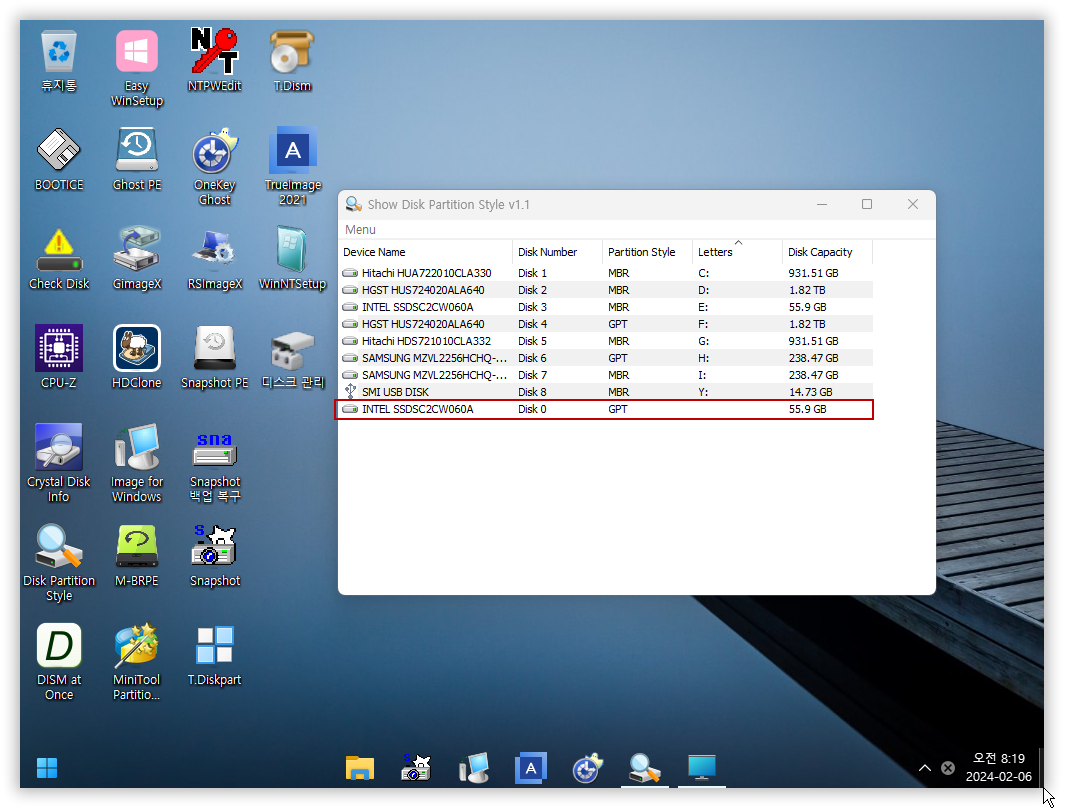This screenshot has width=1065, height=809.
Task: Open the taskbar clock showing 오전 8:19
Action: (998, 768)
